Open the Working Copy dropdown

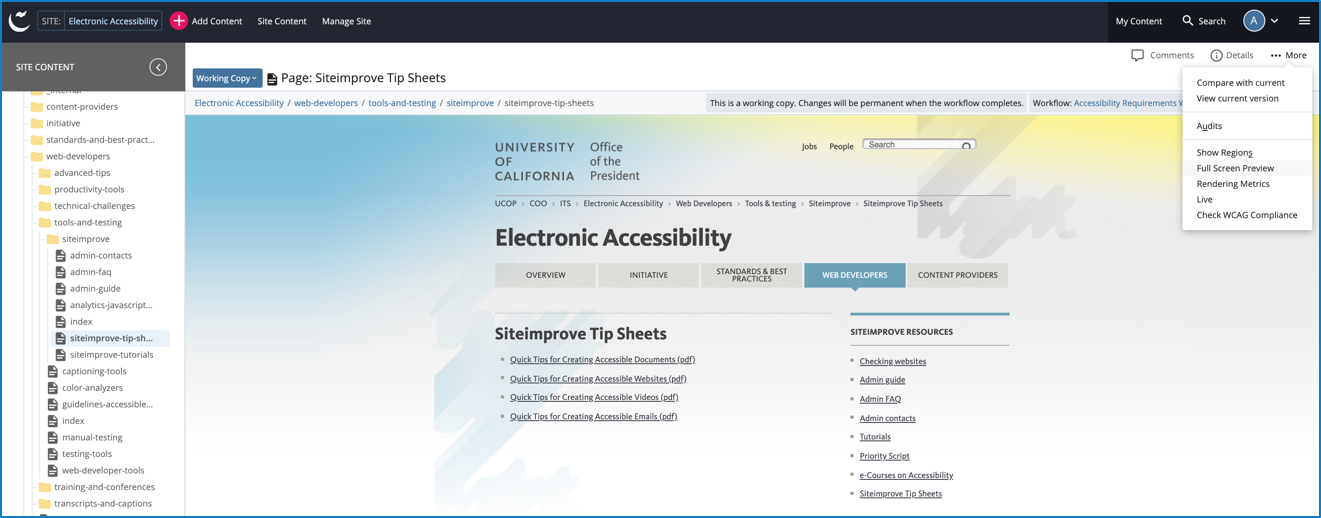point(227,78)
